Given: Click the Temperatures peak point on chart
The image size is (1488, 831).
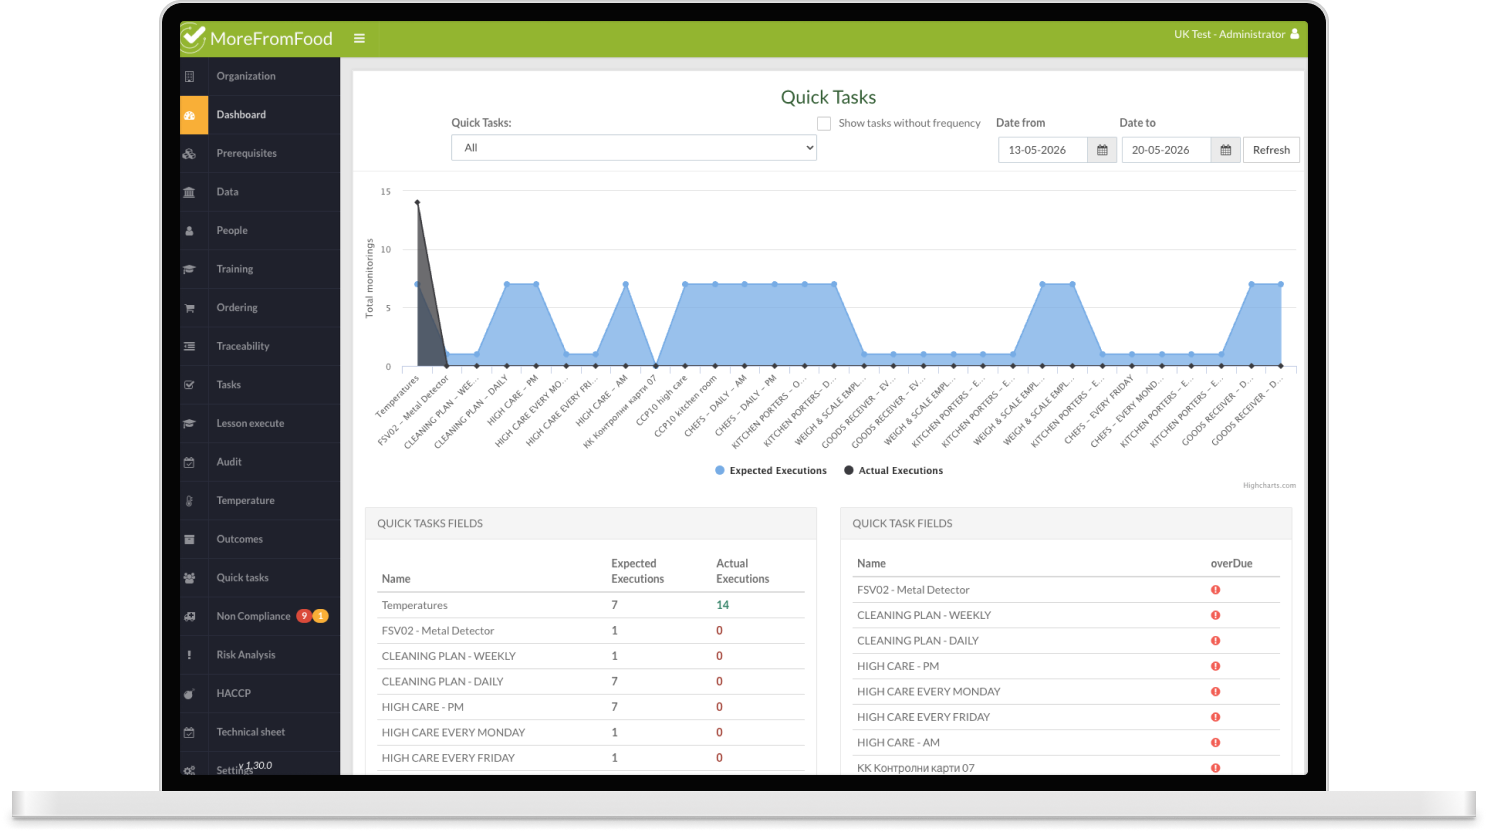Looking at the screenshot, I should (417, 203).
